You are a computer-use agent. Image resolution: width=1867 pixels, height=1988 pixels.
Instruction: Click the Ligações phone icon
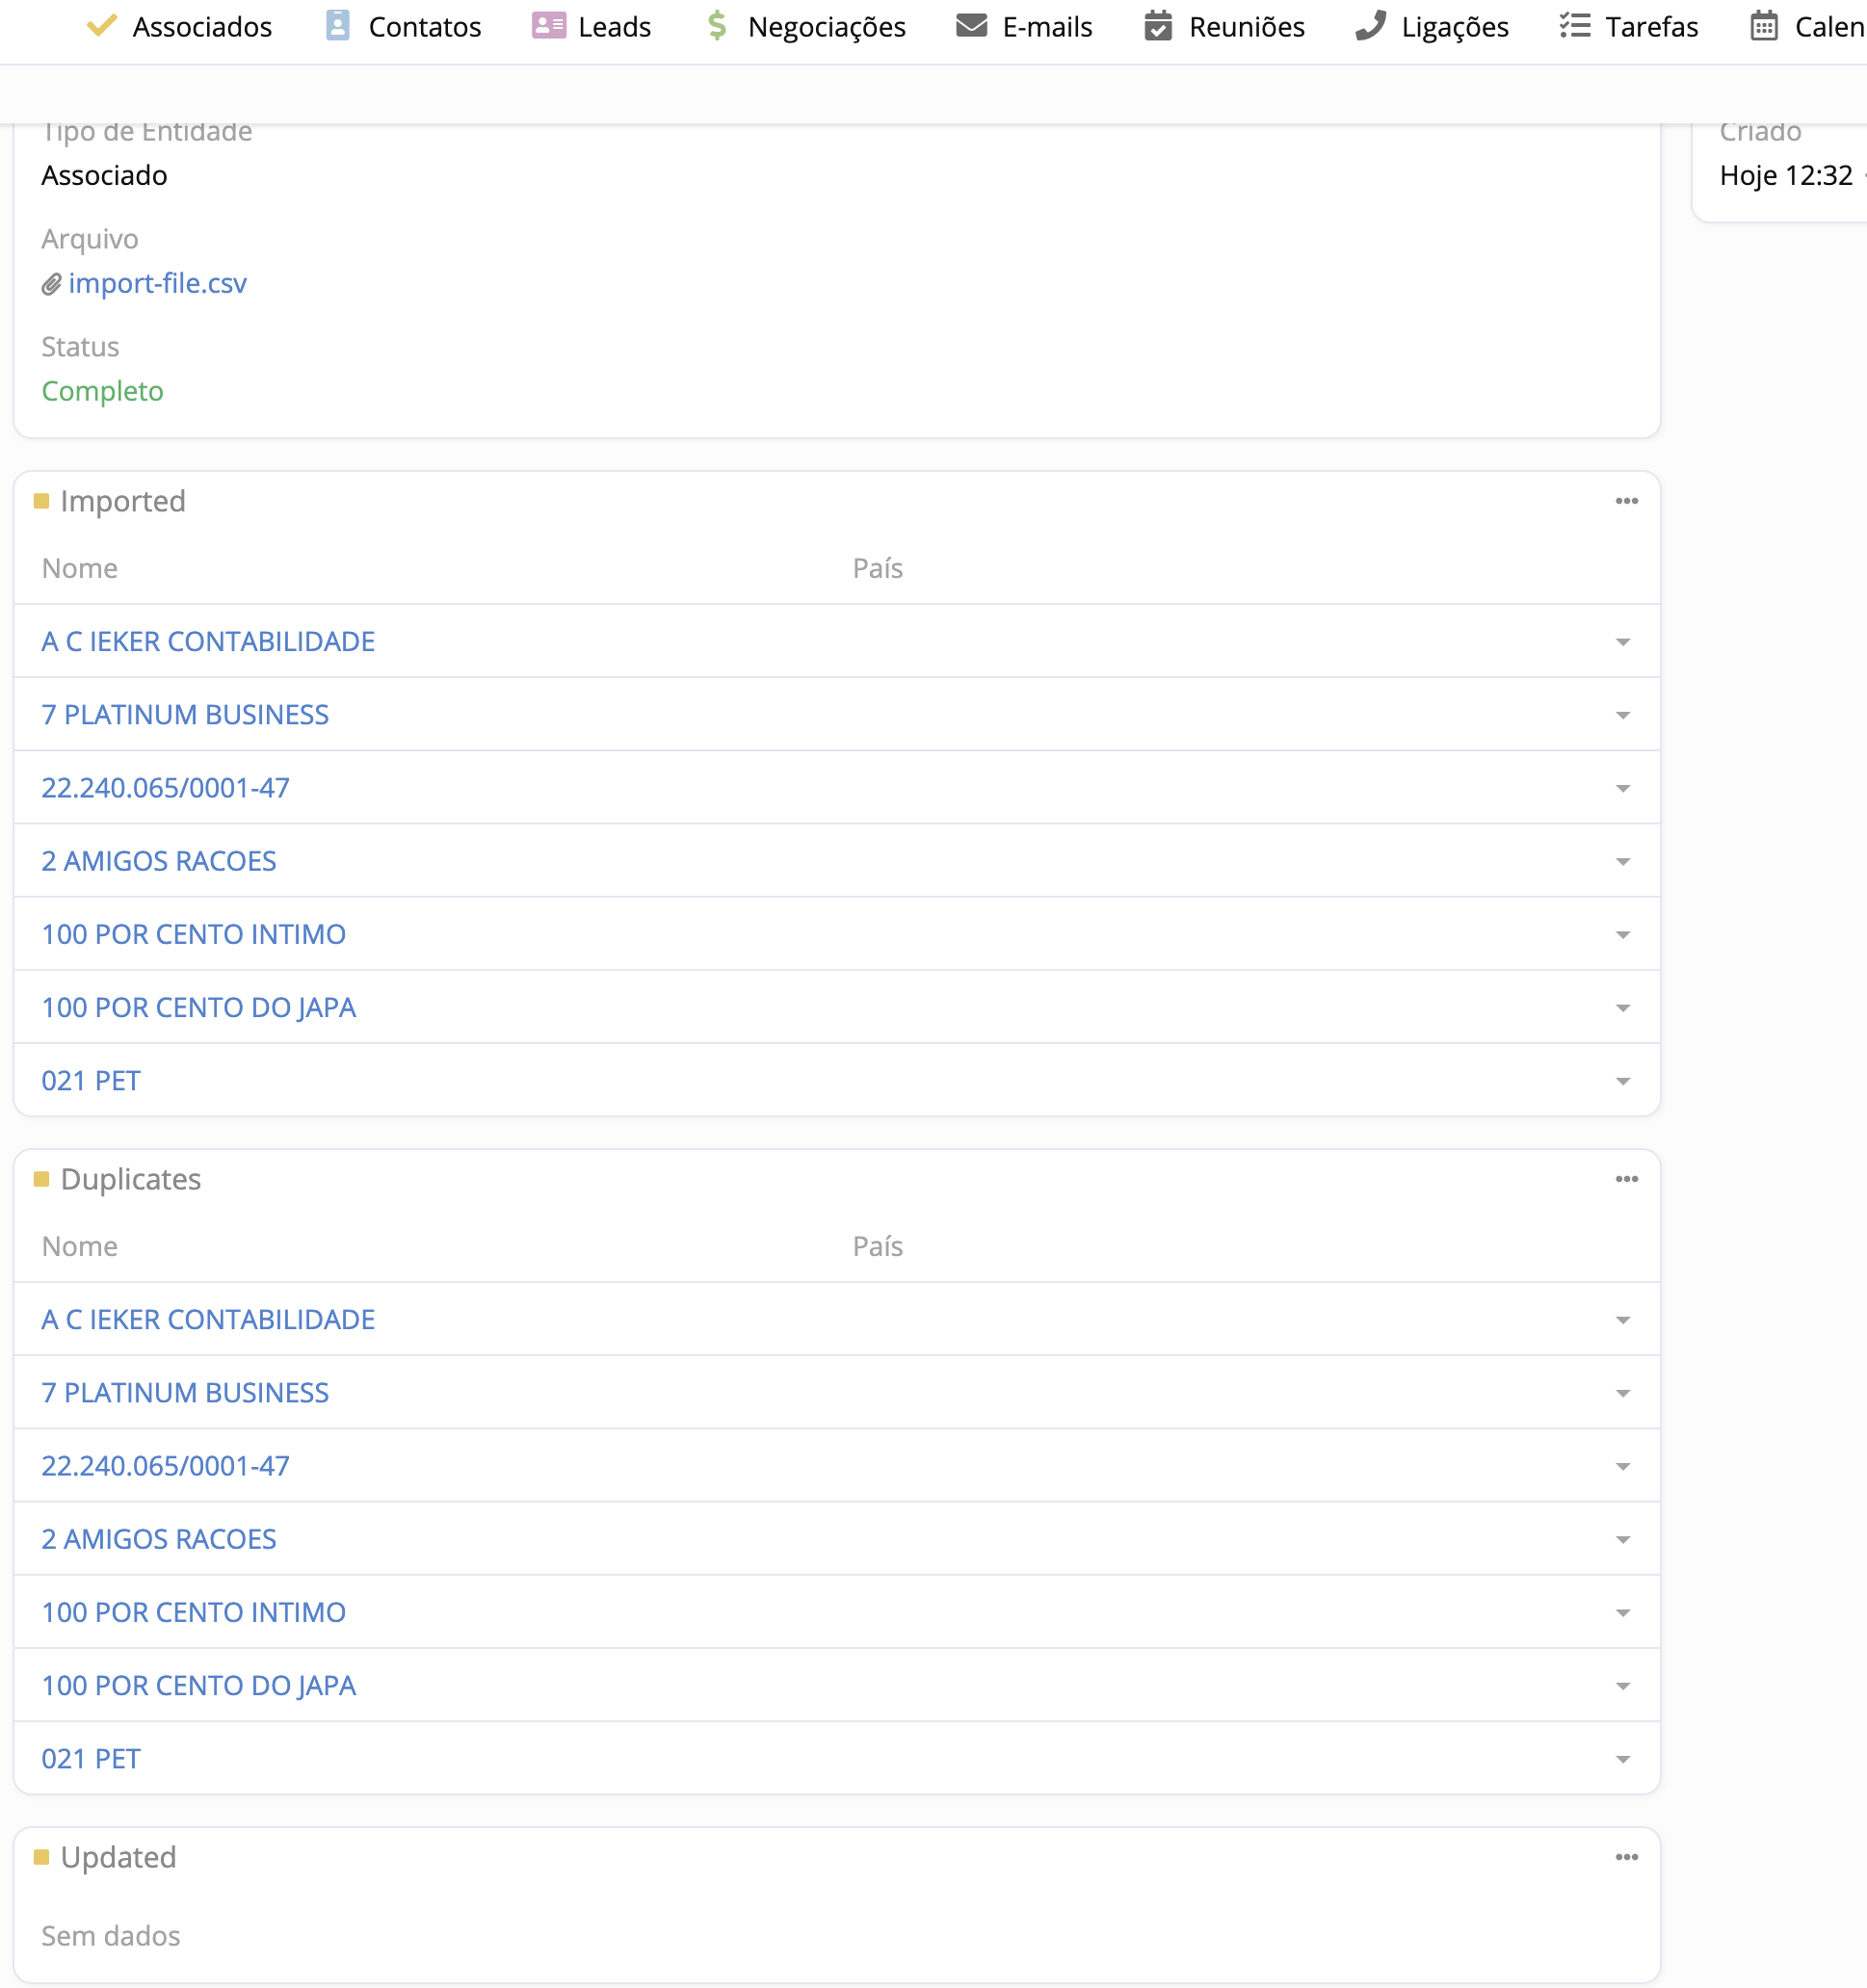[1370, 26]
